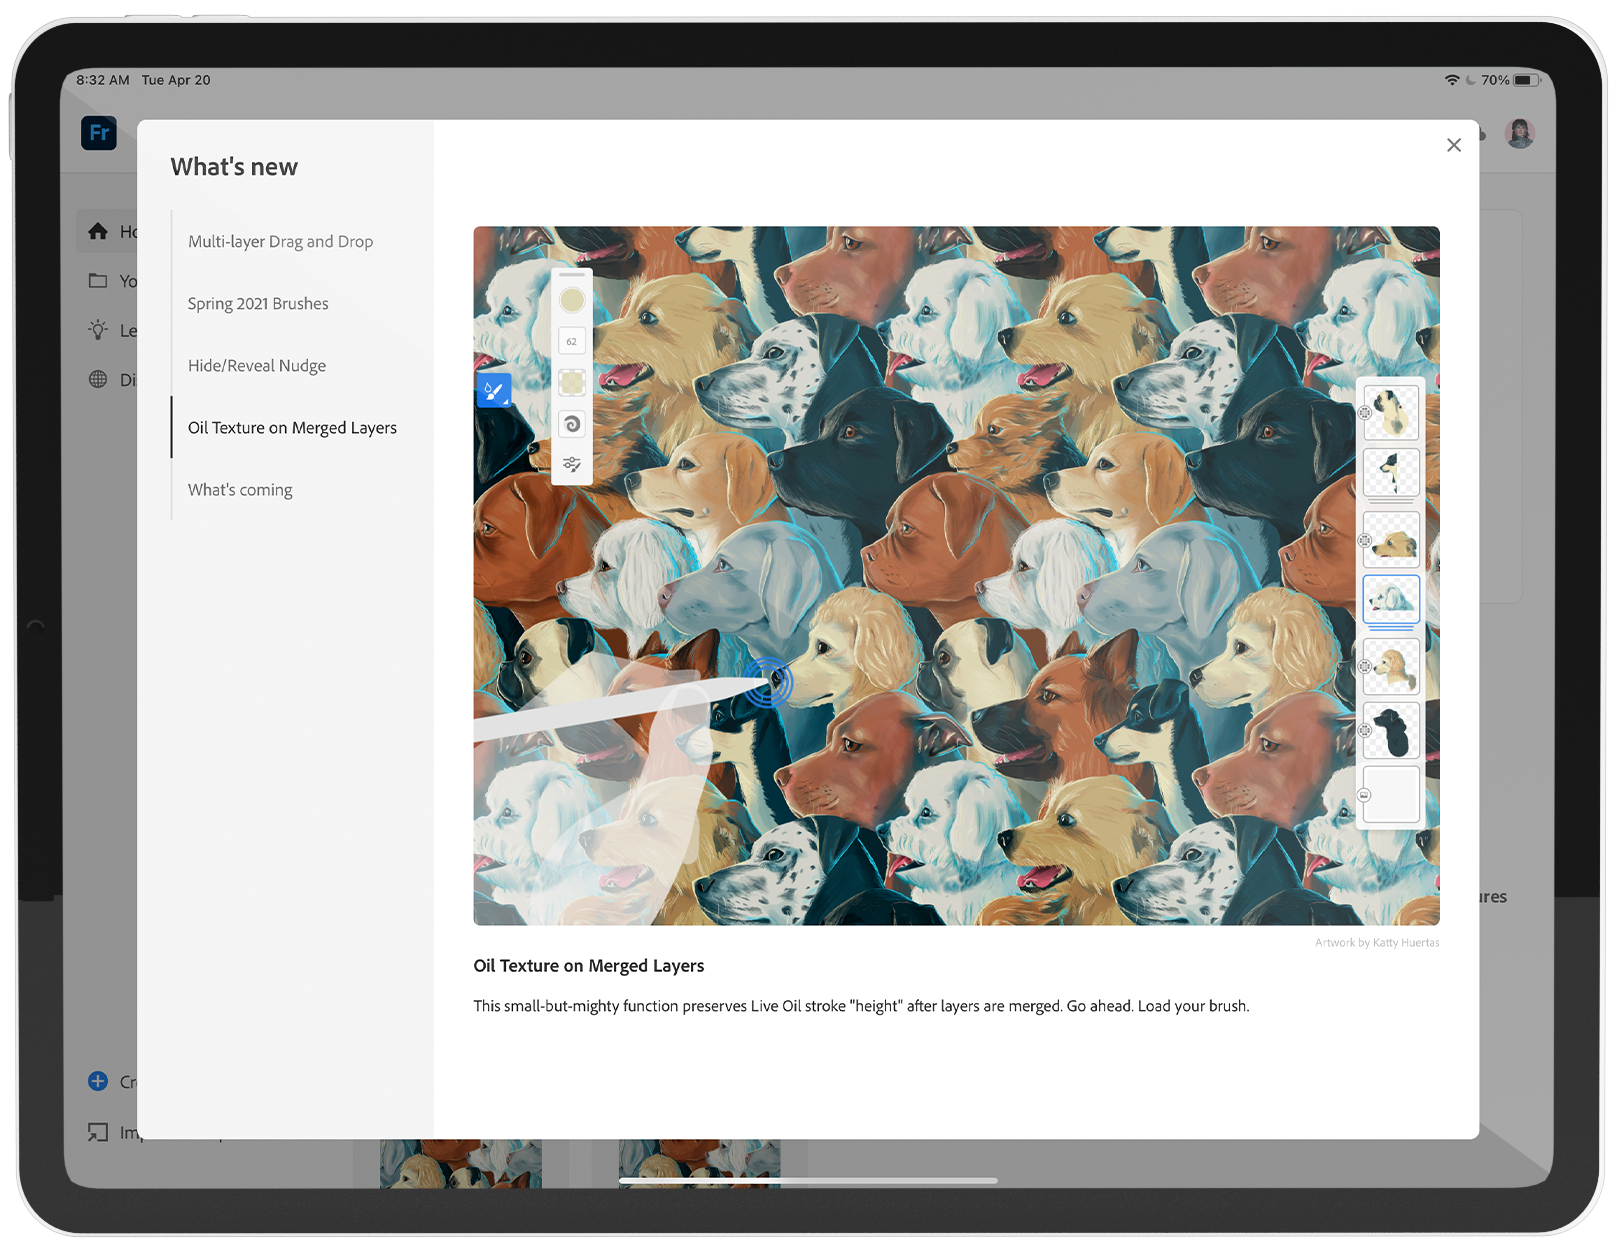Click the Do Not Disturb moon icon
Screen dimensions: 1622x1250
pyautogui.click(x=1470, y=80)
